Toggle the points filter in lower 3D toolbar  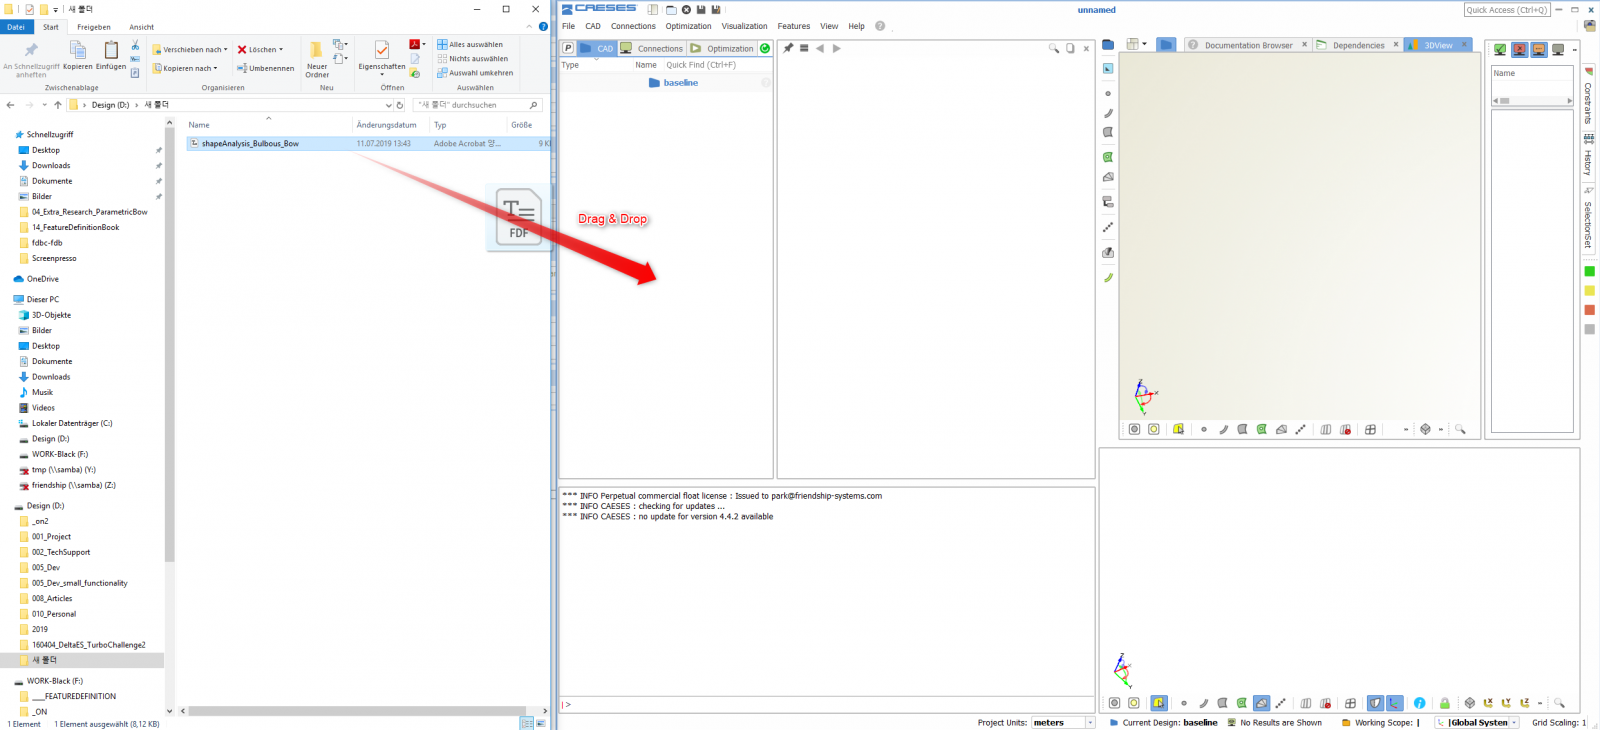[x=1184, y=703]
